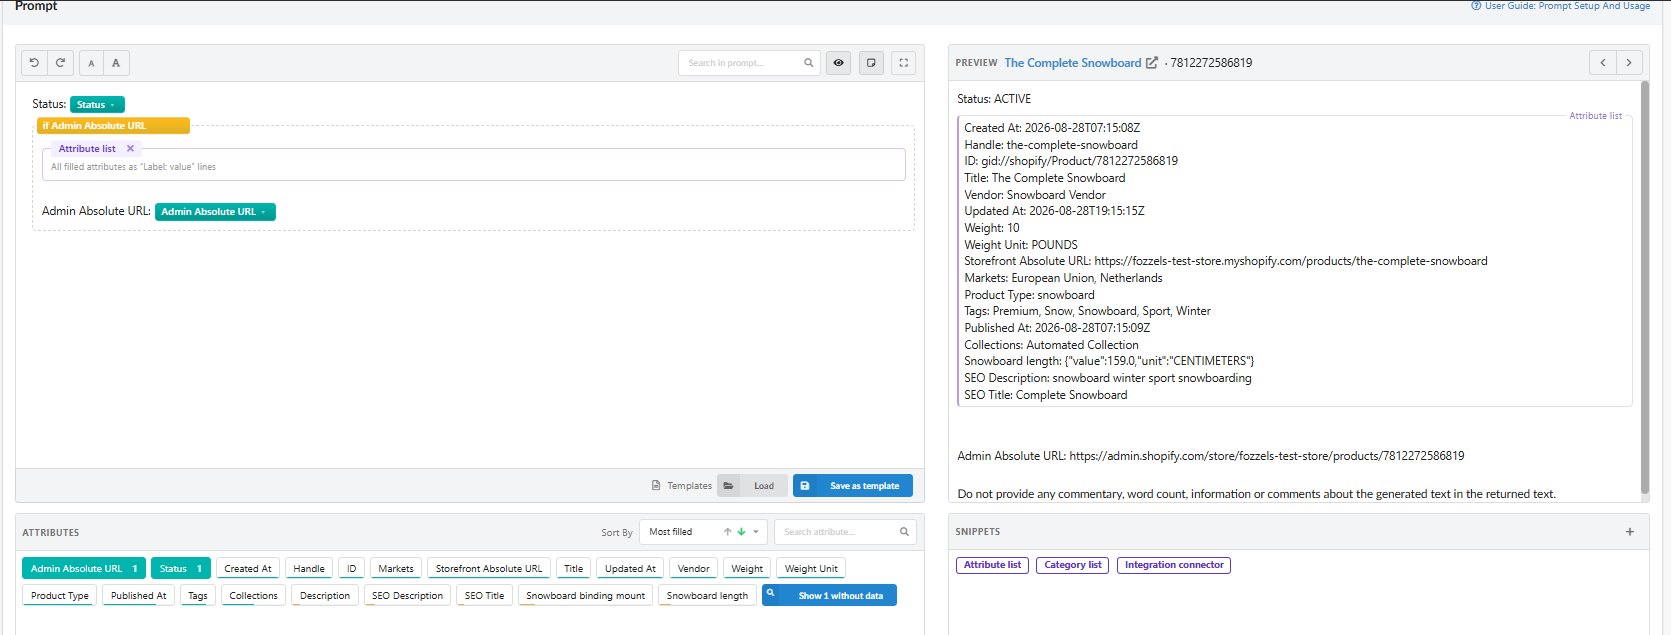The image size is (1671, 635).
Task: Increase prompt font size with large A
Action: click(x=116, y=63)
